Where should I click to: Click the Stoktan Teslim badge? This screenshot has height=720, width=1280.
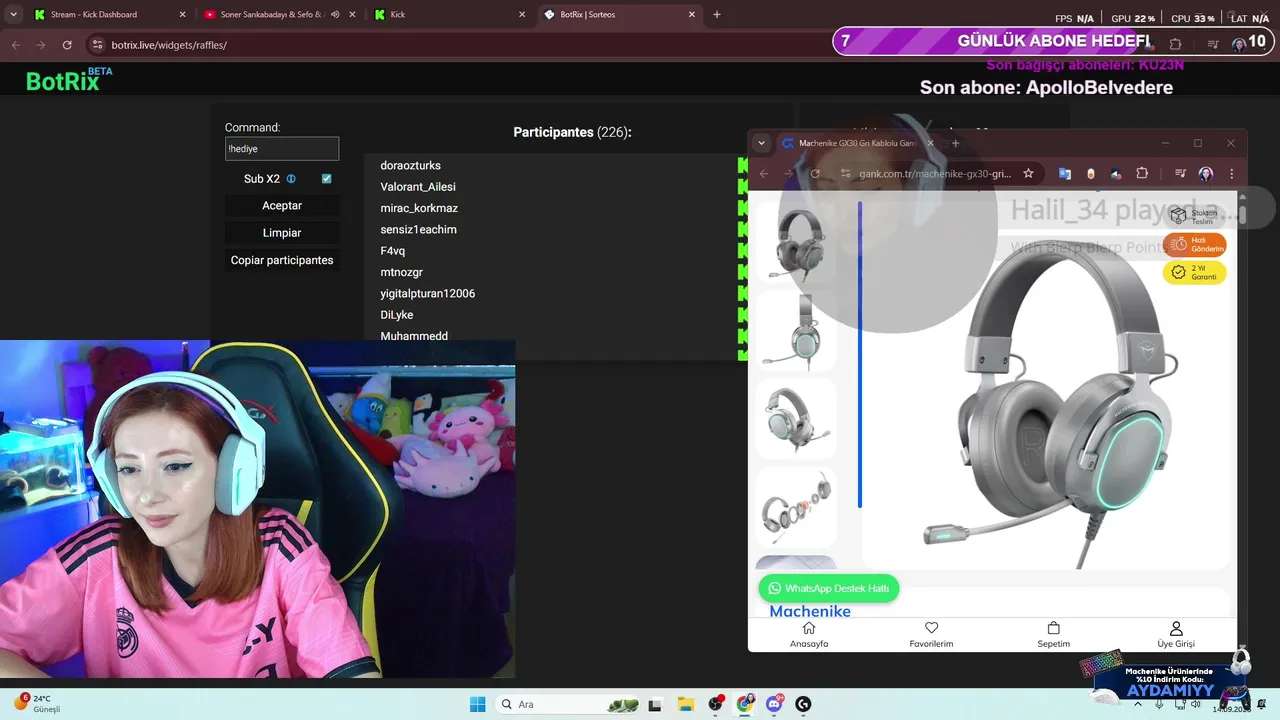coord(1194,216)
